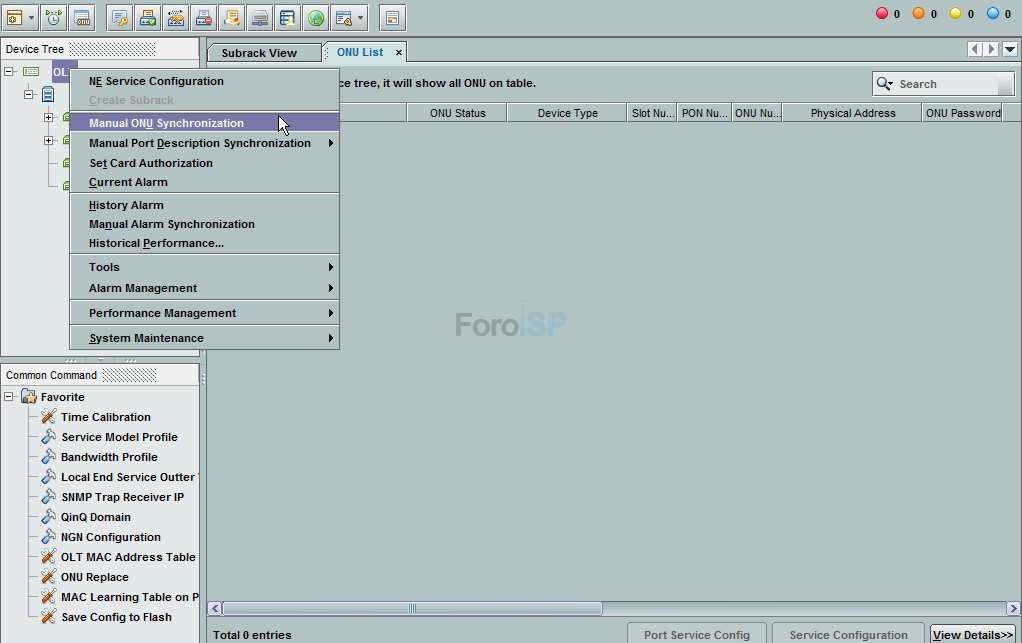Screen dimensions: 1022x643
Task: Click the View Details>> button
Action: click(x=972, y=635)
